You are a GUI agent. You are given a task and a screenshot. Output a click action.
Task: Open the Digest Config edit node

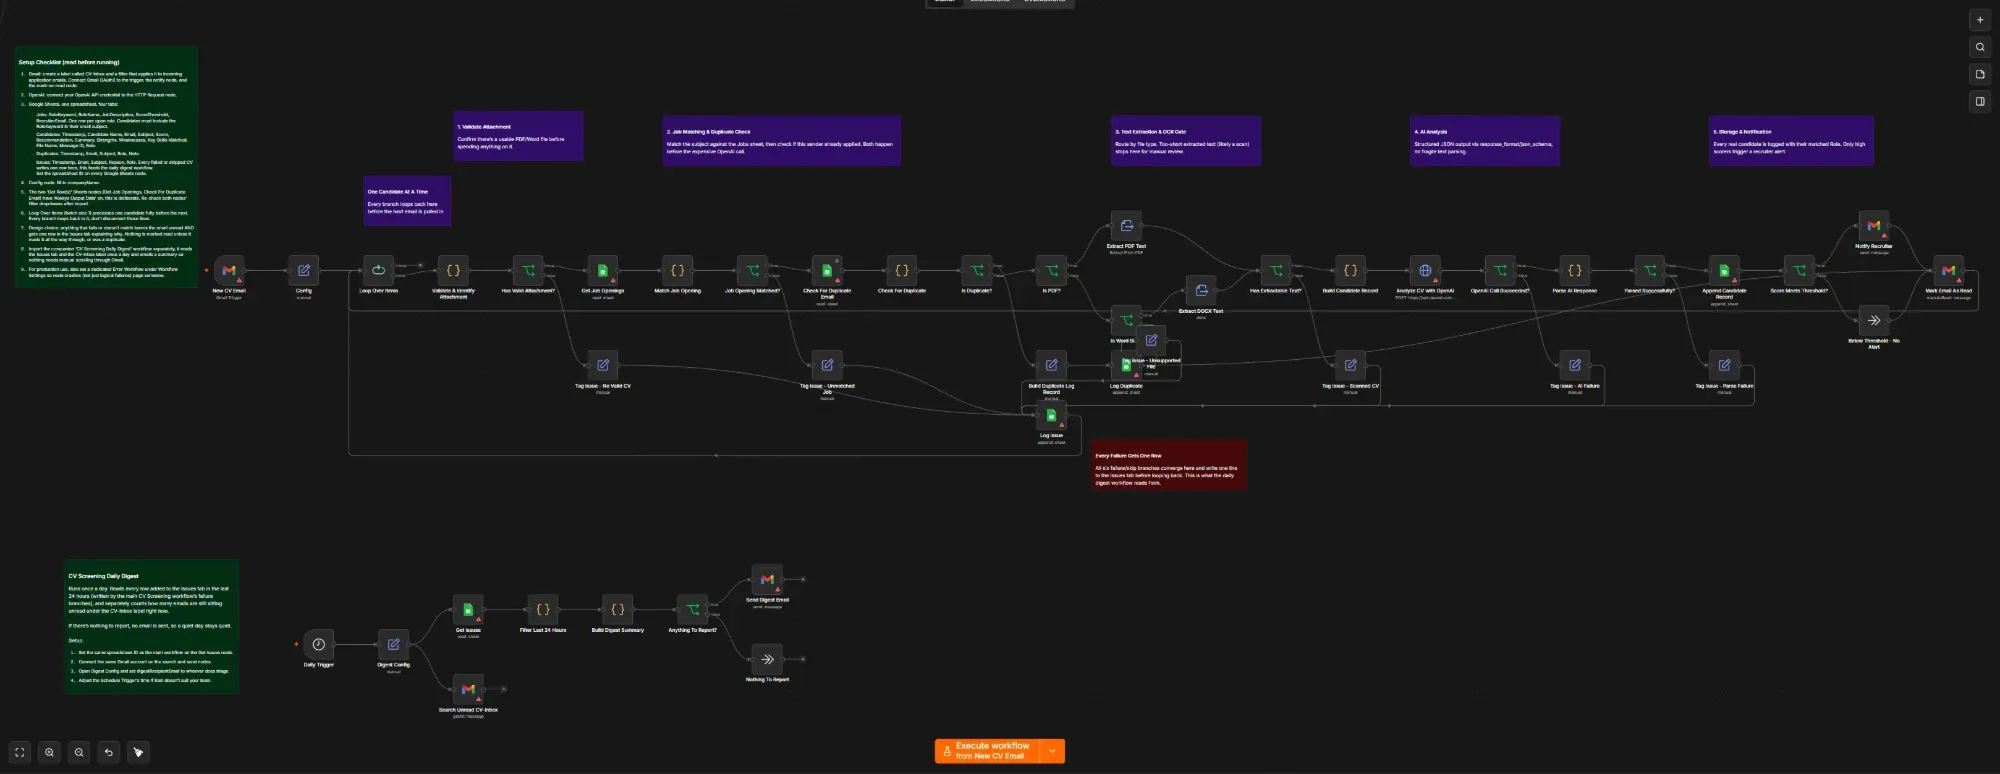(393, 644)
